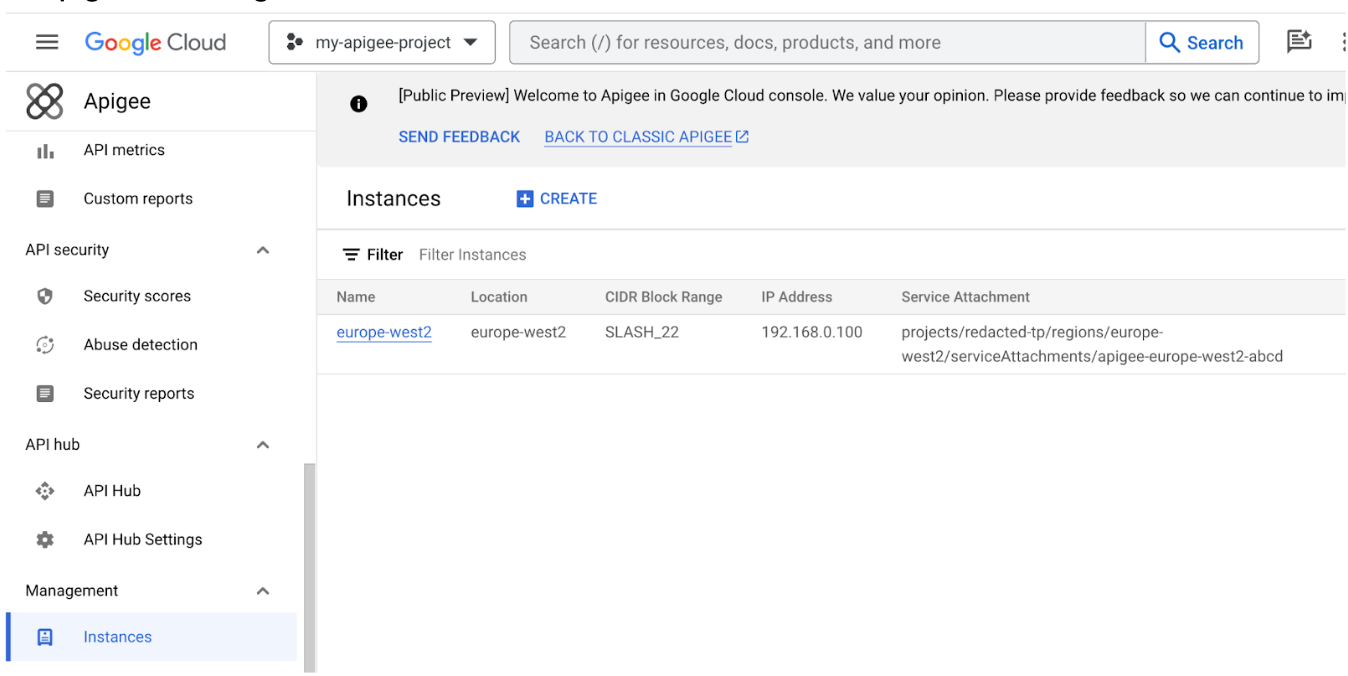Click the Abuse detection icon
The height and width of the screenshot is (676, 1348).
coord(45,344)
